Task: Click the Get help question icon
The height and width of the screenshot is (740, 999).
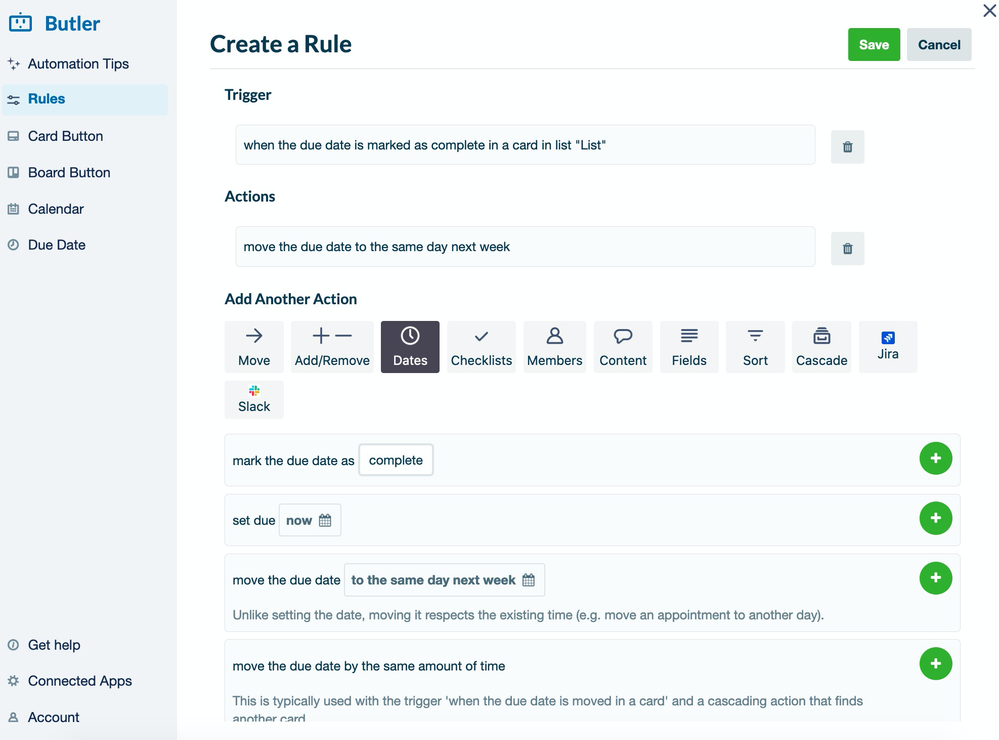Action: 13,645
